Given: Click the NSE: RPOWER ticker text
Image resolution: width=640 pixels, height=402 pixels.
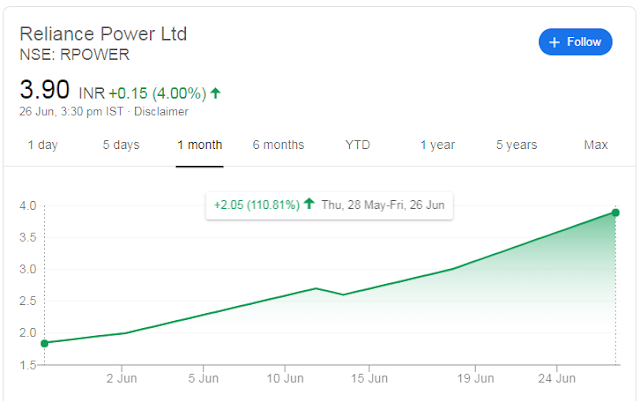Looking at the screenshot, I should point(75,55).
